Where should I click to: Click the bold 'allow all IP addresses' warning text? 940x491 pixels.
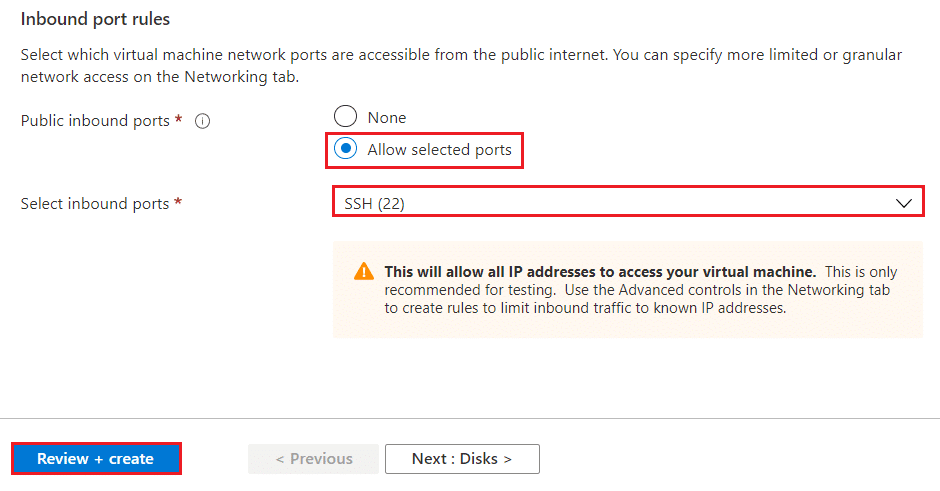600,272
